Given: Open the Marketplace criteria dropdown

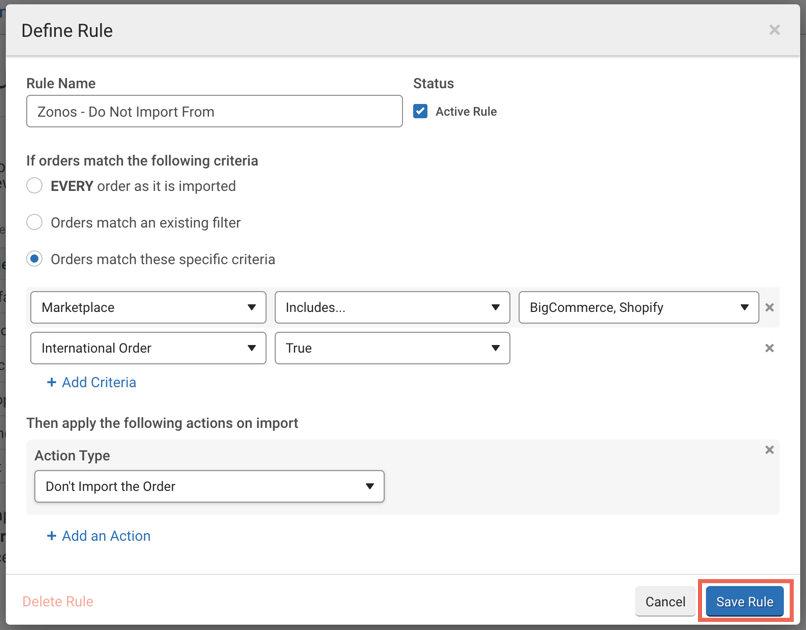Looking at the screenshot, I should pos(148,307).
